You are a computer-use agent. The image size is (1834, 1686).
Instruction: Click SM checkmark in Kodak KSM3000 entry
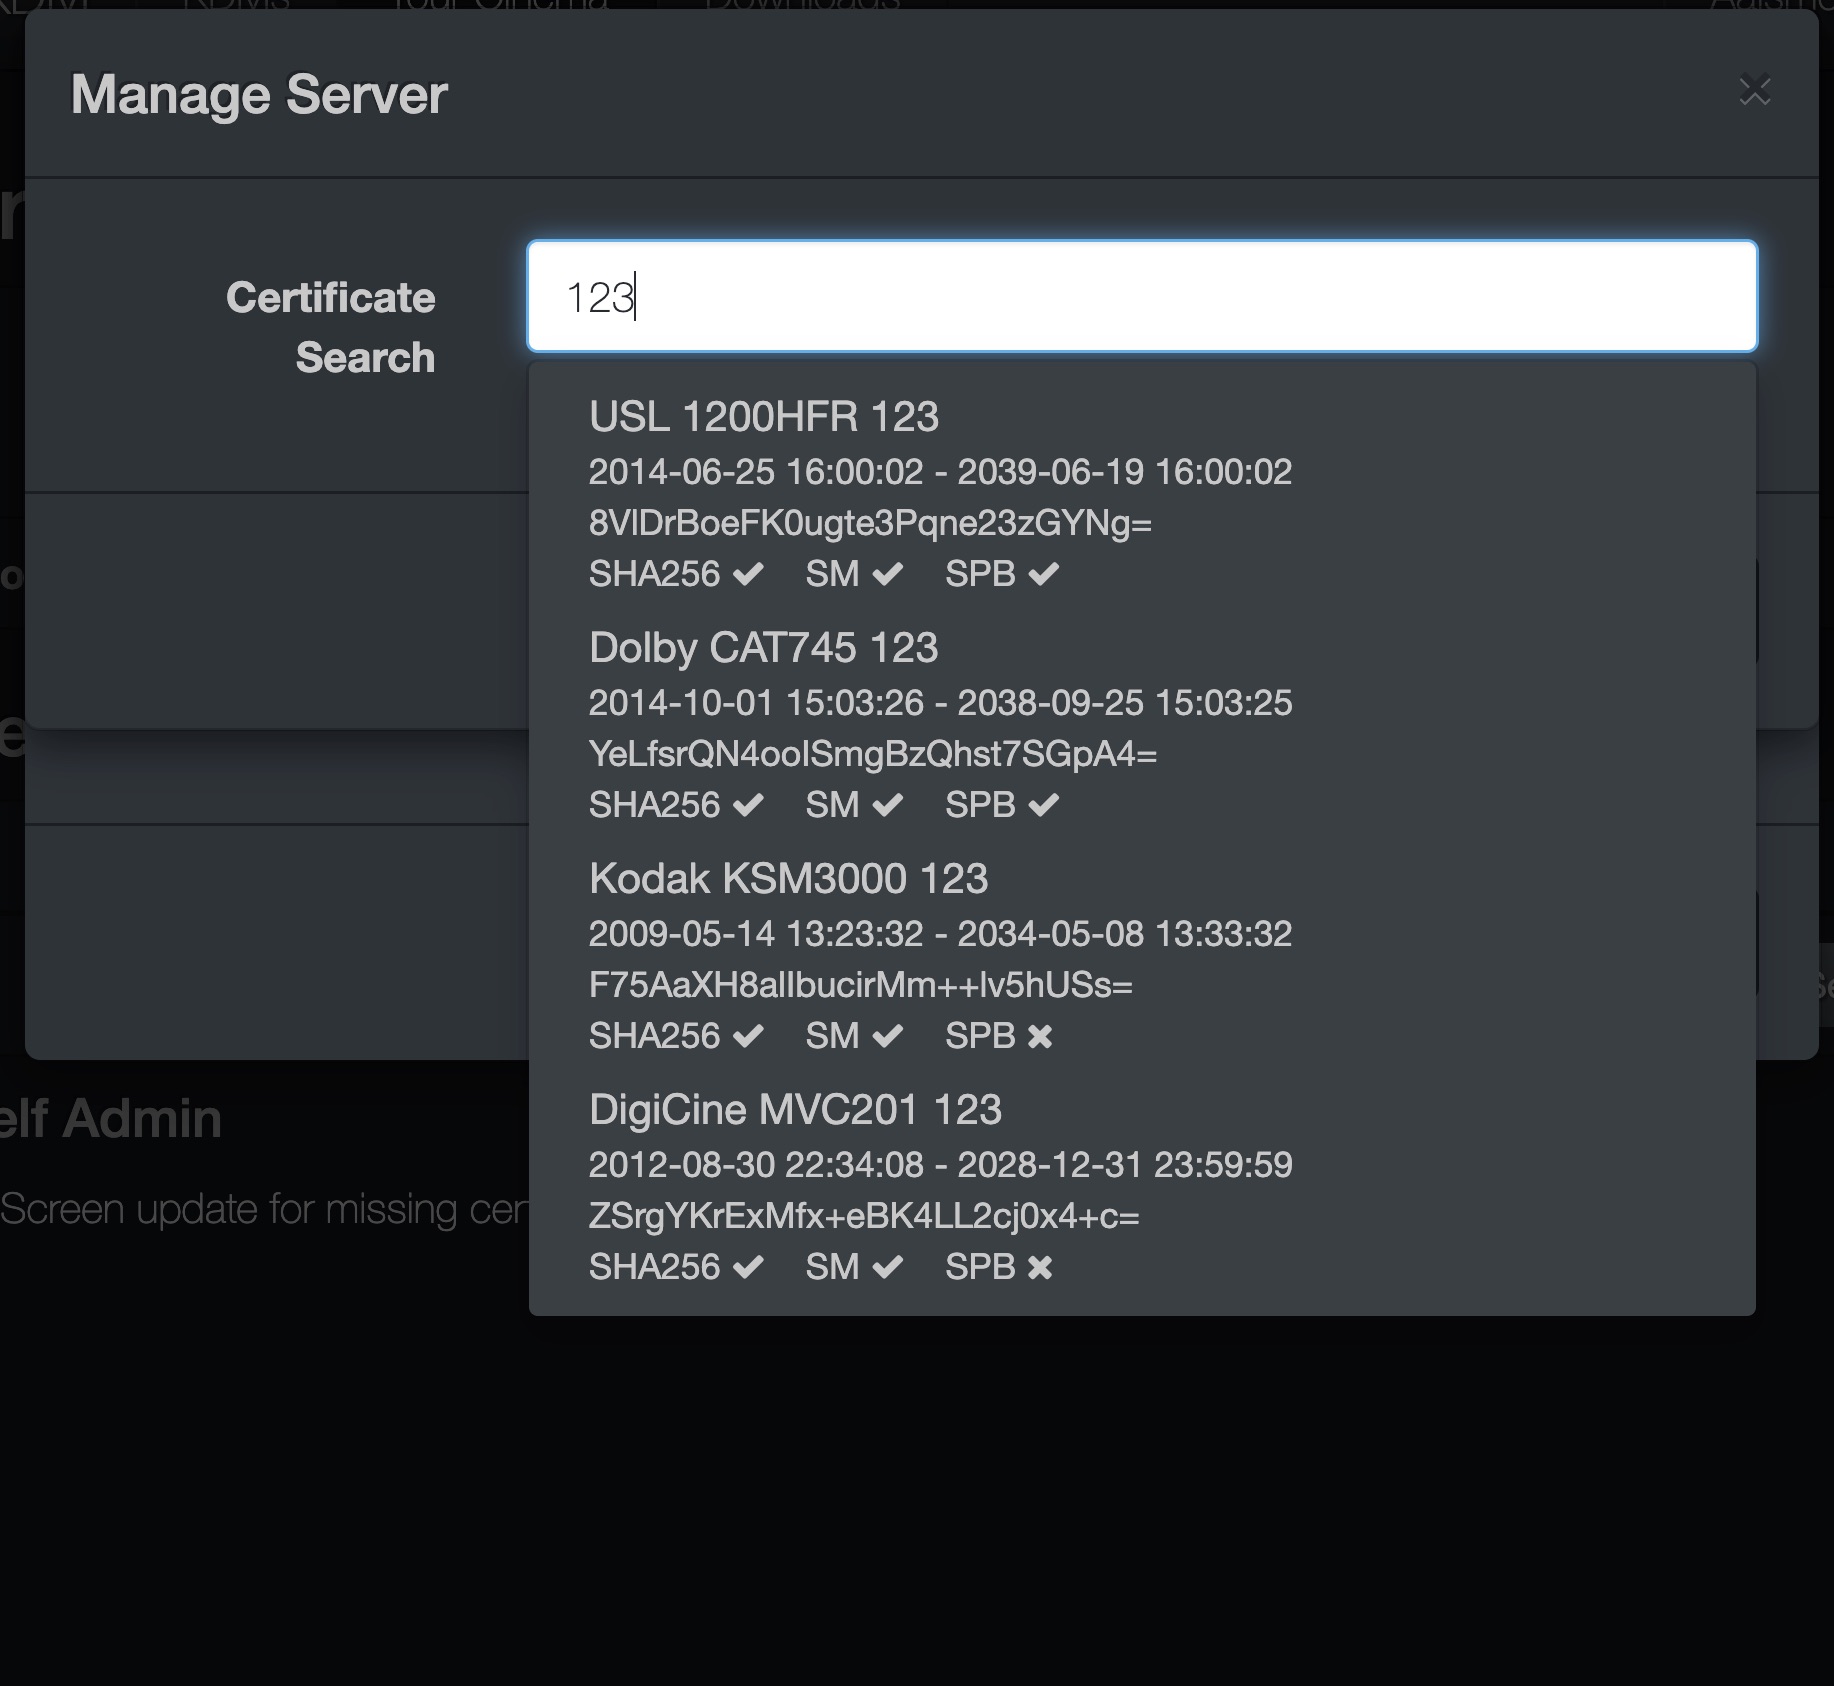point(887,1036)
